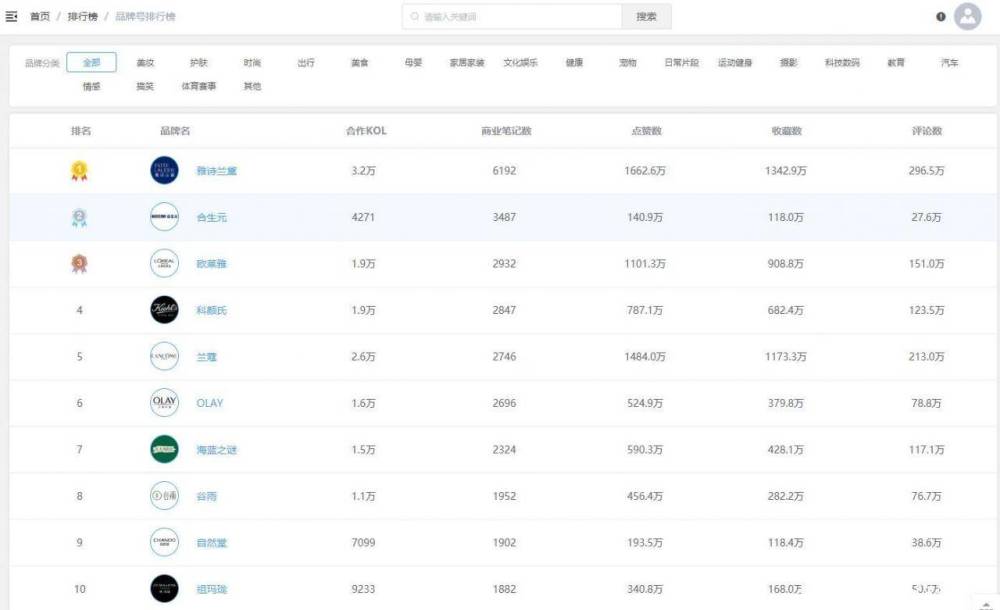The height and width of the screenshot is (610, 1000).
Task: Click the 评论数 column header
Action: 927,131
